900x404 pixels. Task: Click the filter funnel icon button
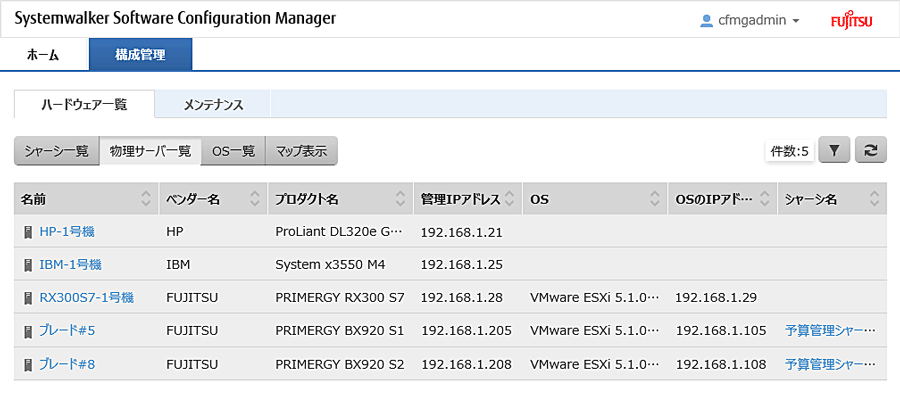pos(834,151)
